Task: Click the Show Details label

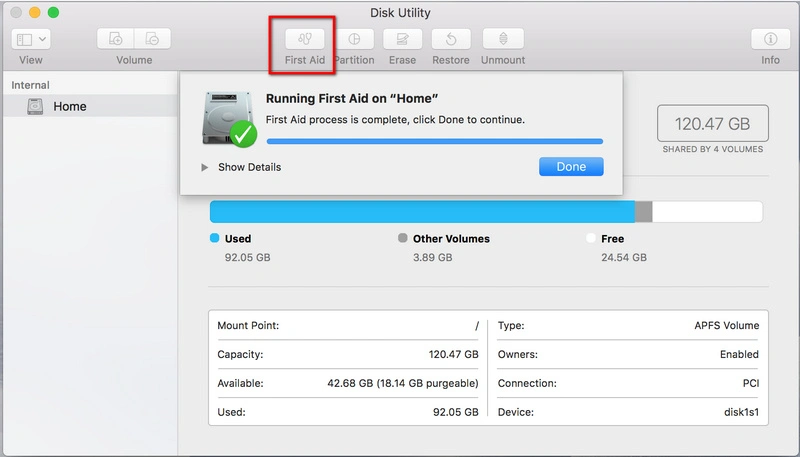Action: click(x=249, y=167)
